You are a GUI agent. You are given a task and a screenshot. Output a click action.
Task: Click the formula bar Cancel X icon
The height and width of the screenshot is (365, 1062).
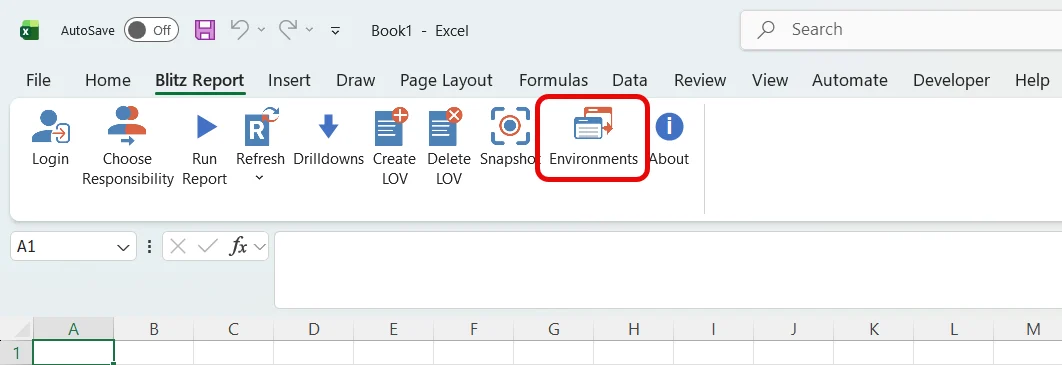pyautogui.click(x=178, y=246)
